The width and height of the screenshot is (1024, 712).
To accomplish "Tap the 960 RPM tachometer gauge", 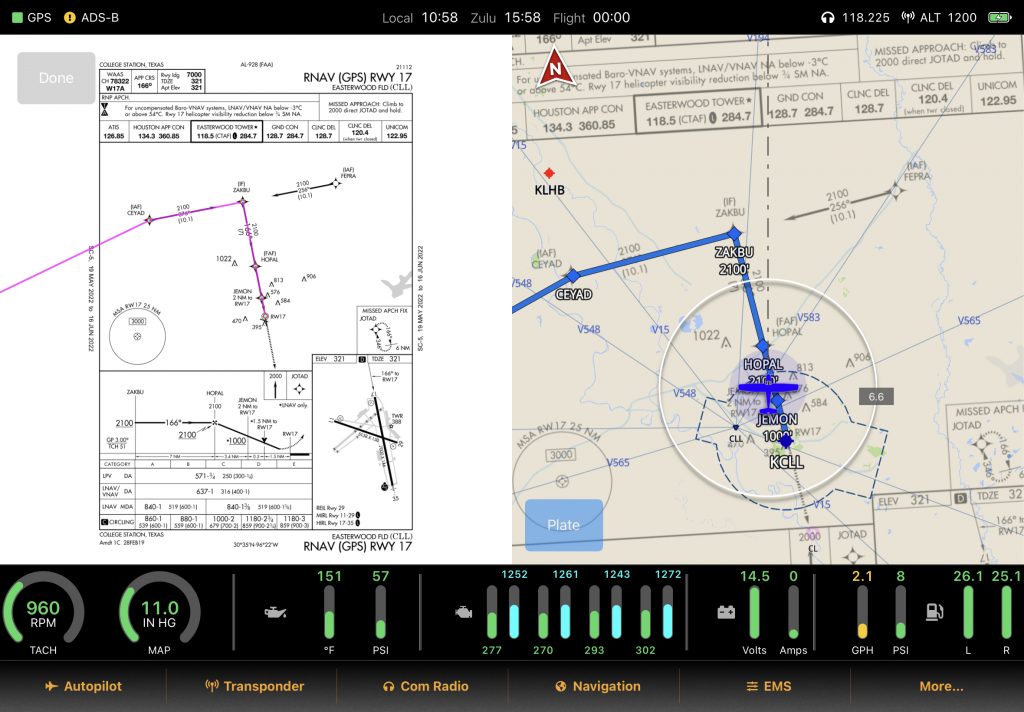I will (43, 613).
